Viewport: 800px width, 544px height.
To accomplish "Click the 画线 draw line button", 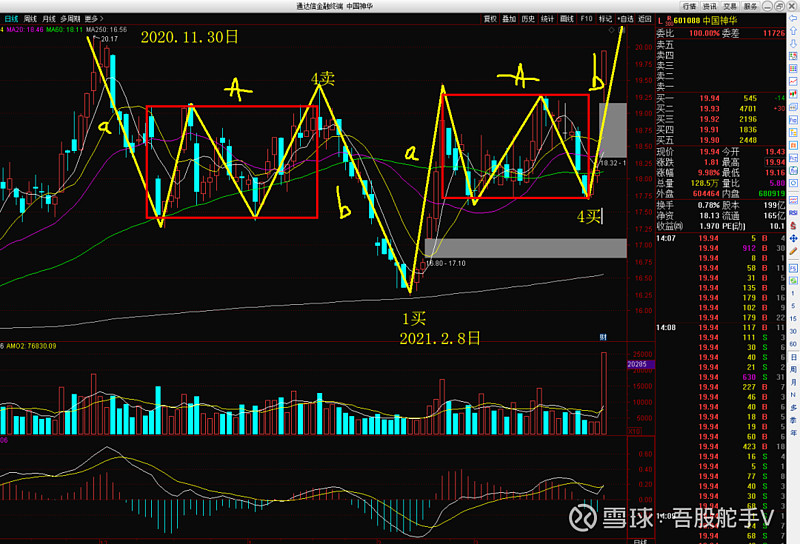I will click(x=567, y=19).
